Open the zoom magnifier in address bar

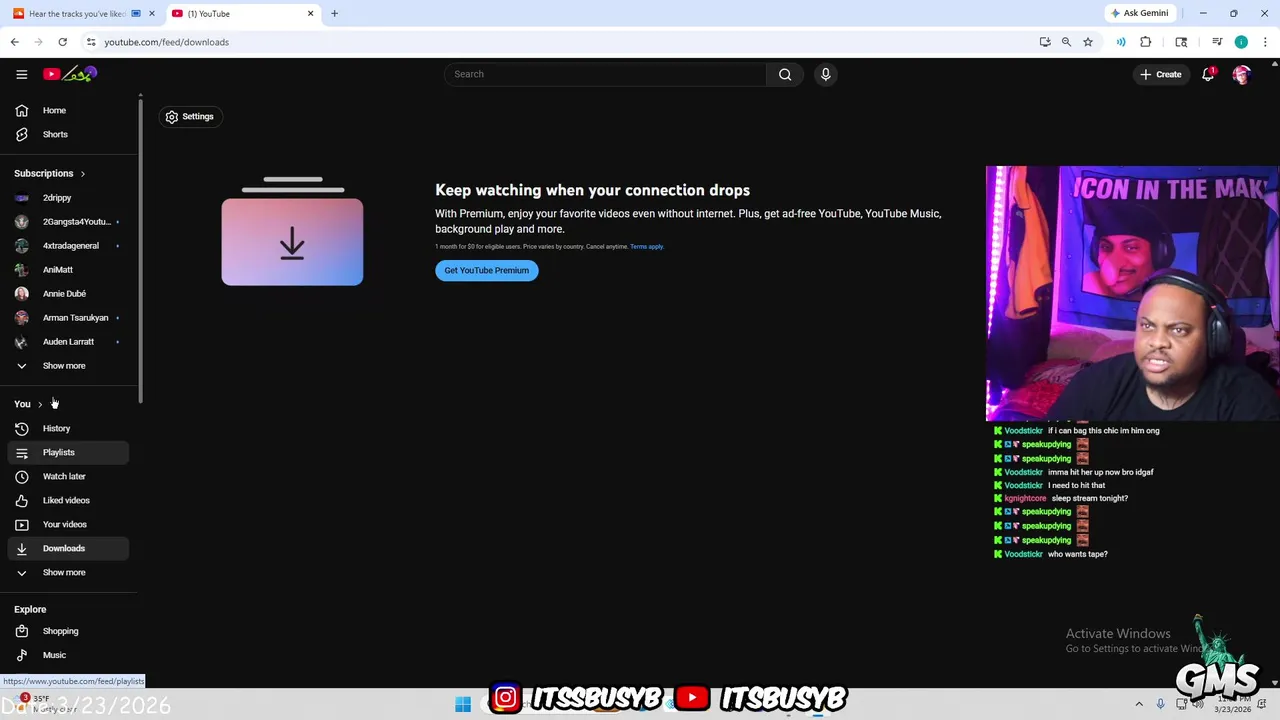1066,42
